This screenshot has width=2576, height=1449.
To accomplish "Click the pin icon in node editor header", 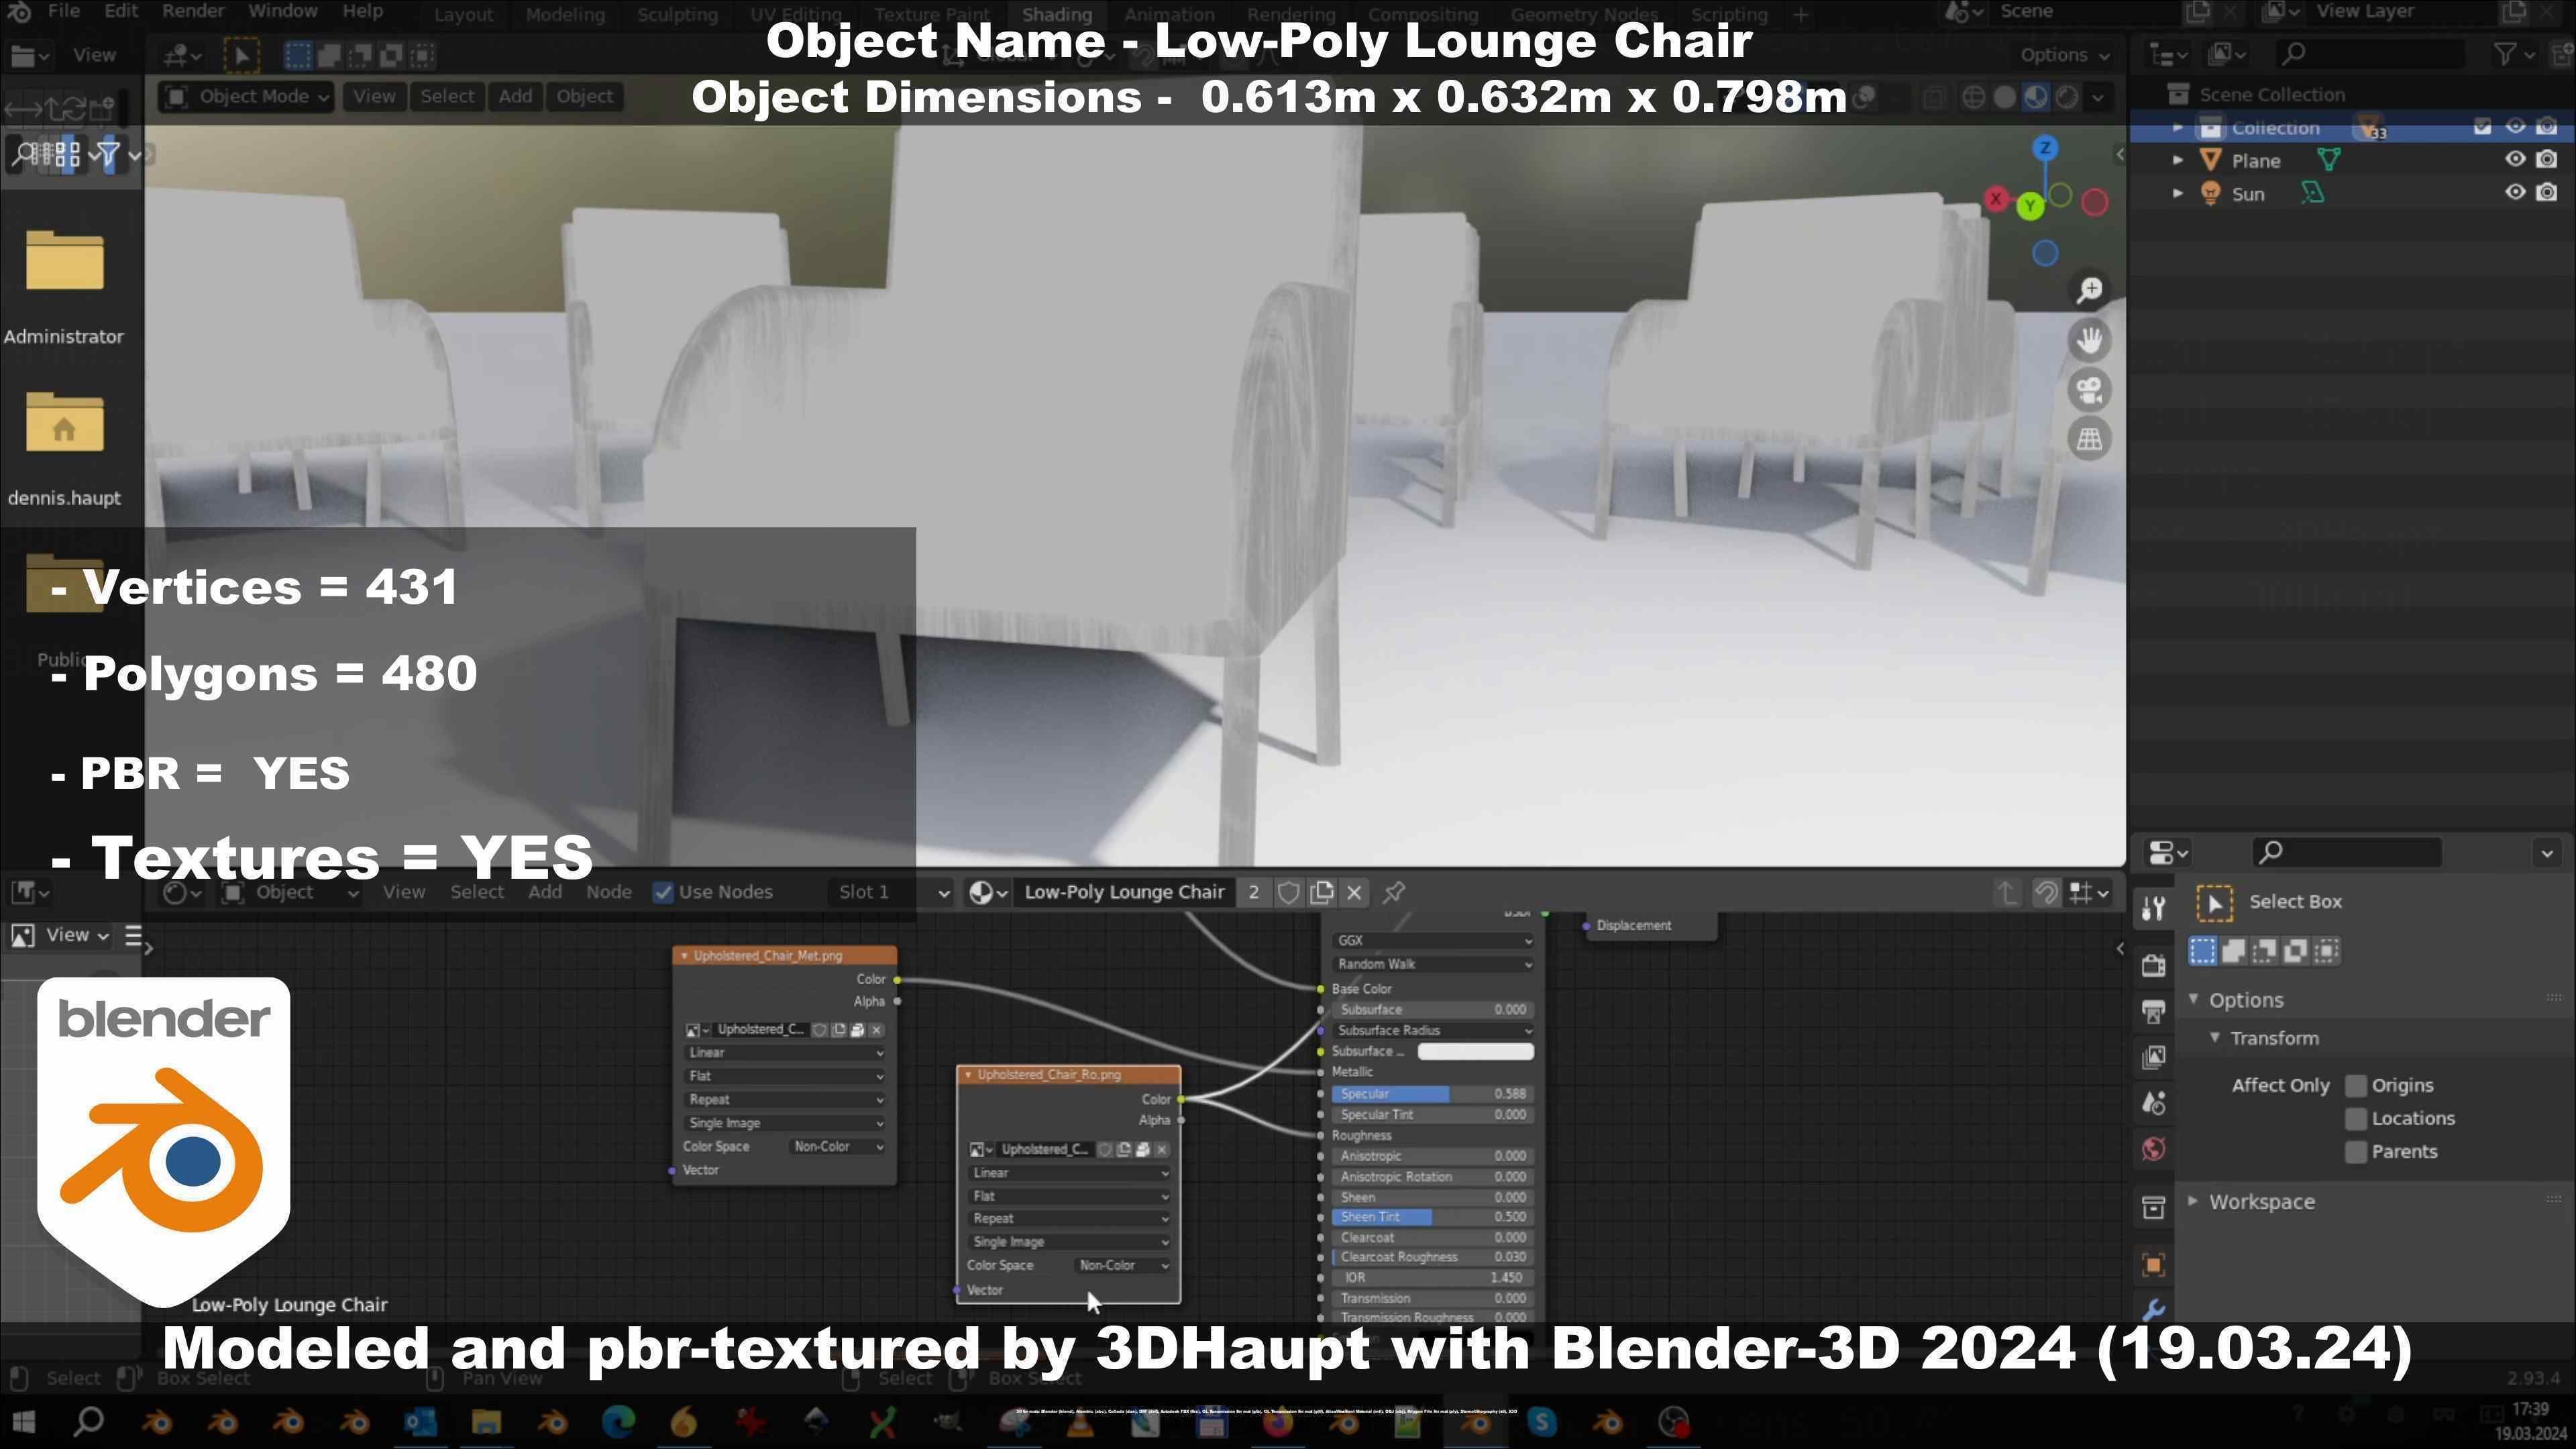I will 1394,892.
